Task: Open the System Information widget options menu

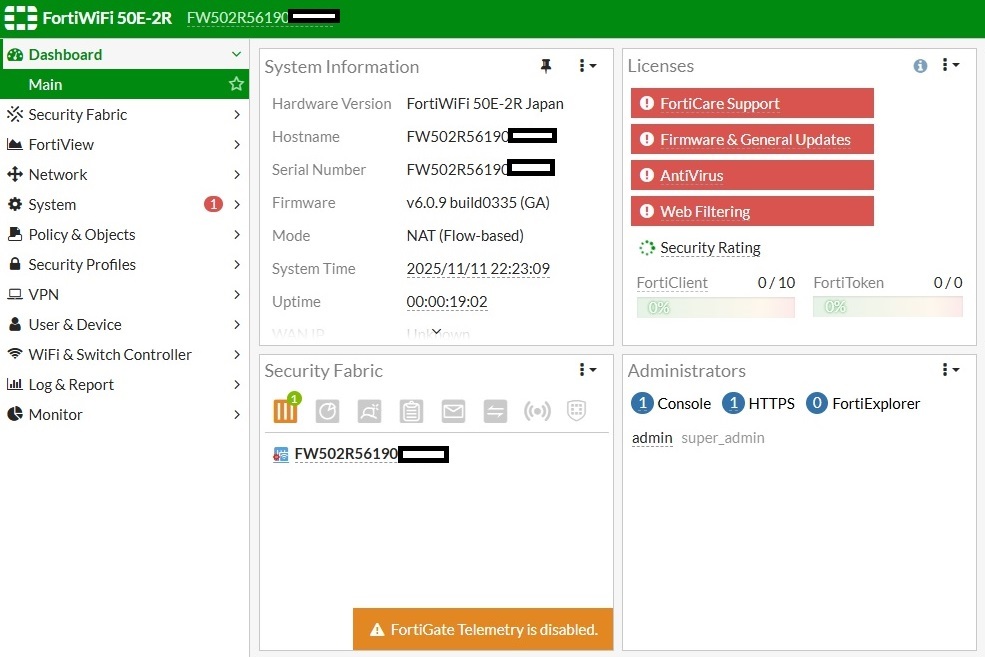Action: (587, 66)
